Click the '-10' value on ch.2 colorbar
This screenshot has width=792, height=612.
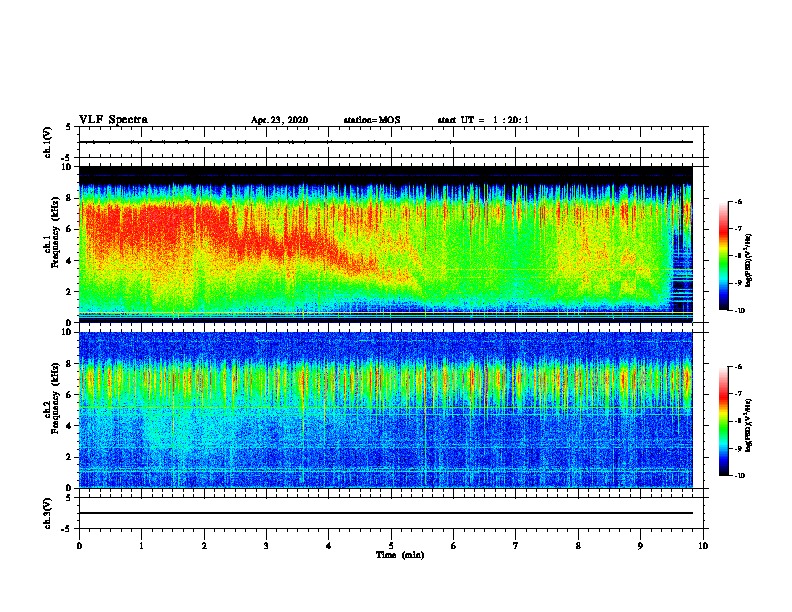[739, 476]
